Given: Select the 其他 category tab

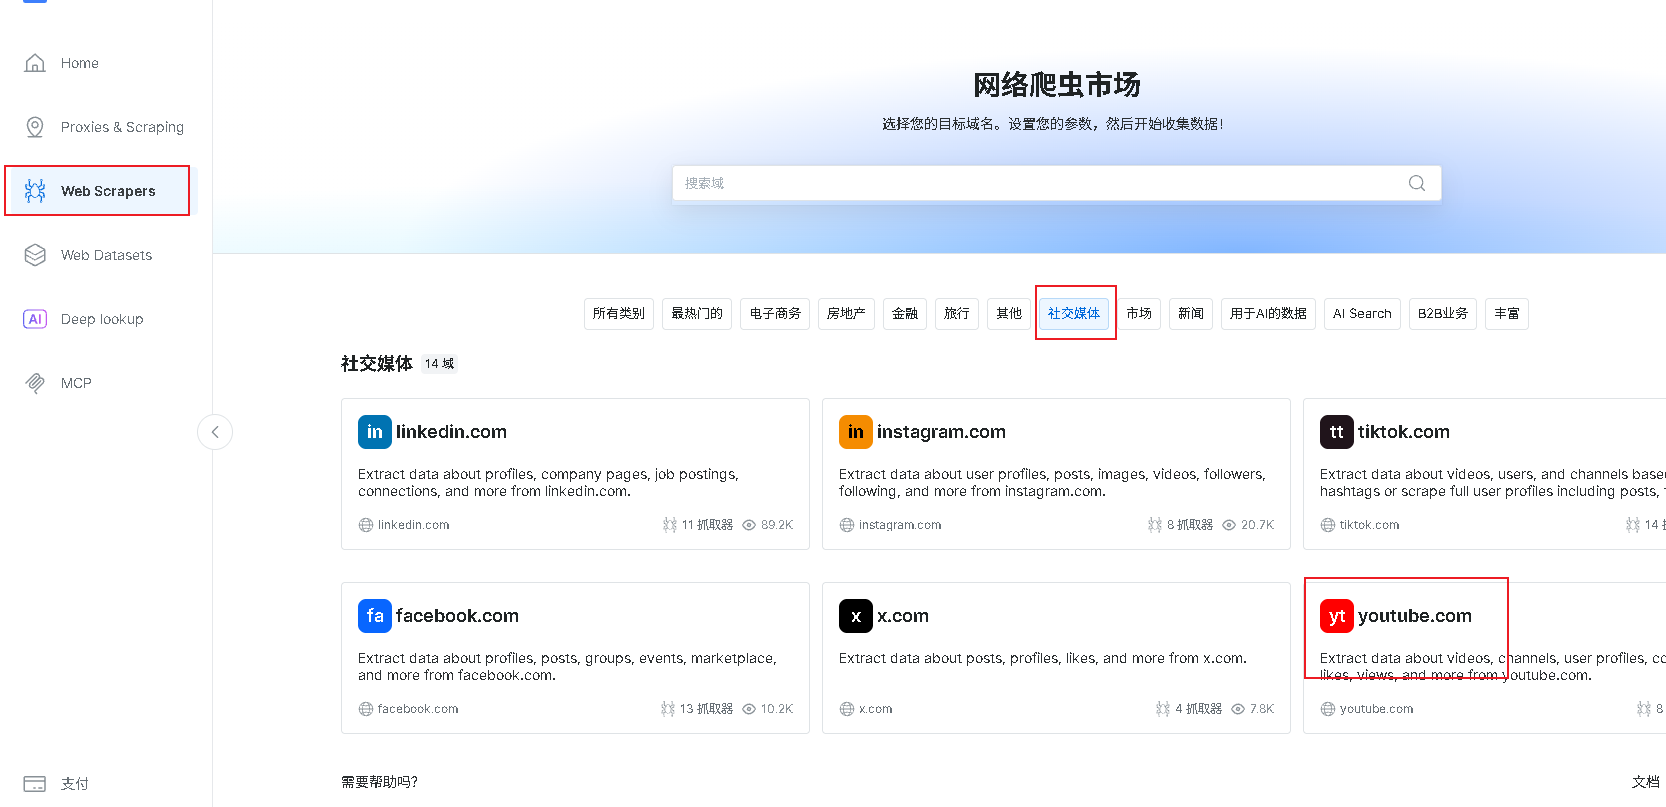Looking at the screenshot, I should (1009, 314).
